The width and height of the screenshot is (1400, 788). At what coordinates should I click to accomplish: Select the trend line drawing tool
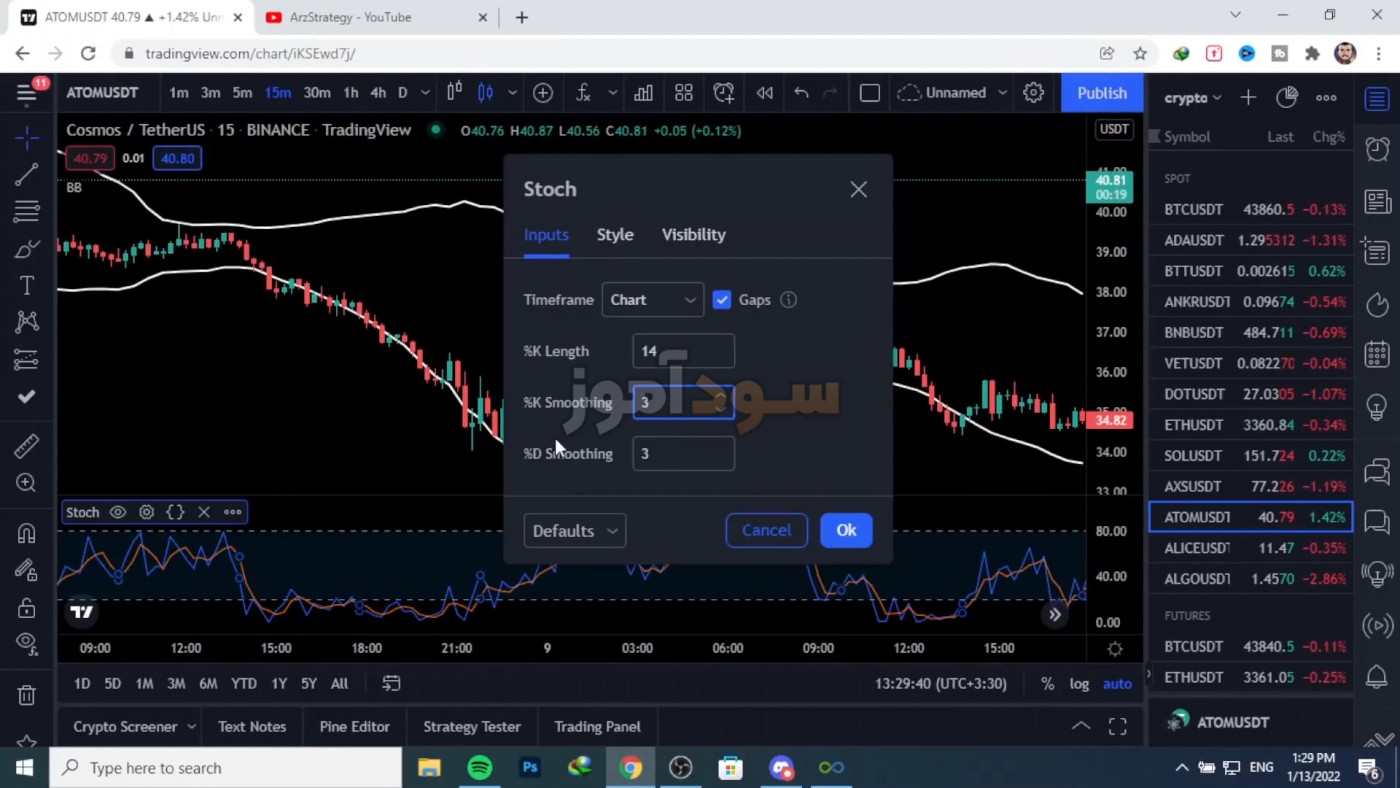(x=27, y=174)
